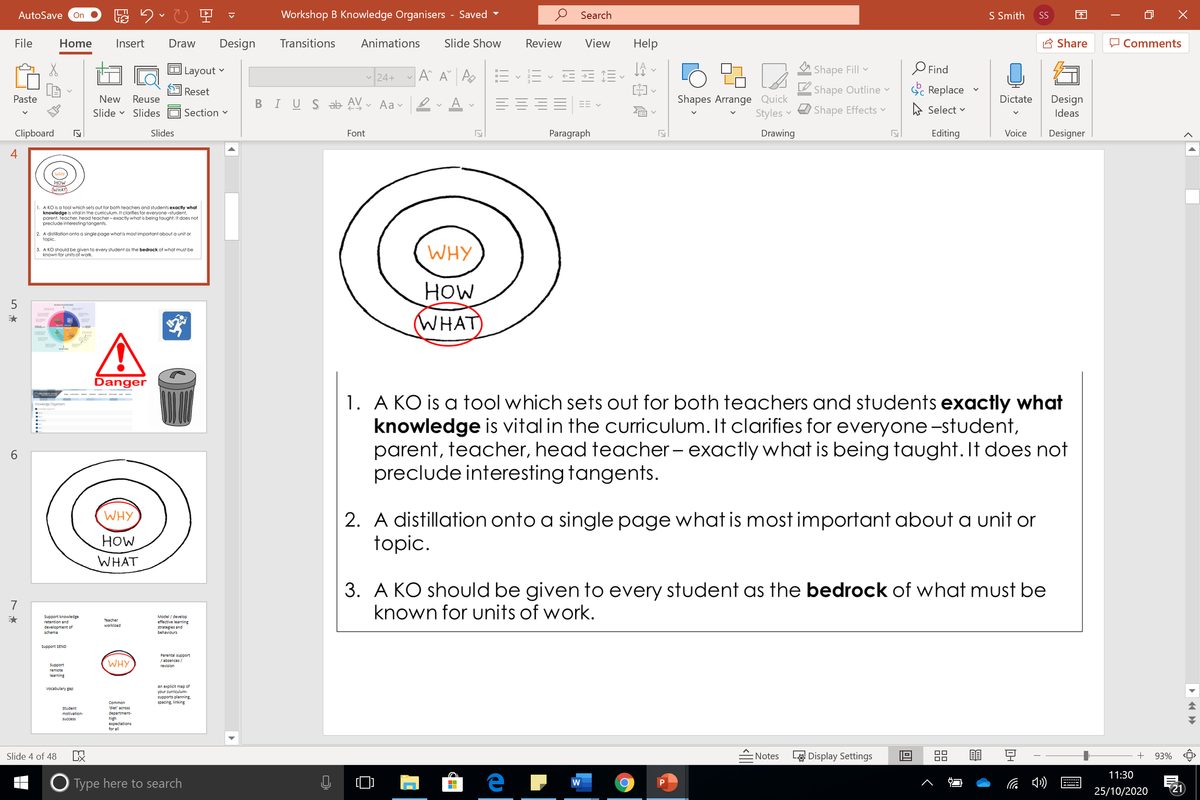Image resolution: width=1200 pixels, height=800 pixels.
Task: Align text left
Action: coord(503,105)
